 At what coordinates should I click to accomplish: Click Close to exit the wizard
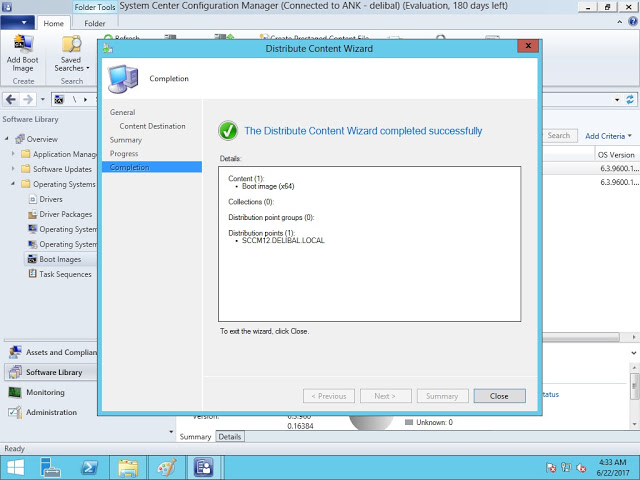499,396
